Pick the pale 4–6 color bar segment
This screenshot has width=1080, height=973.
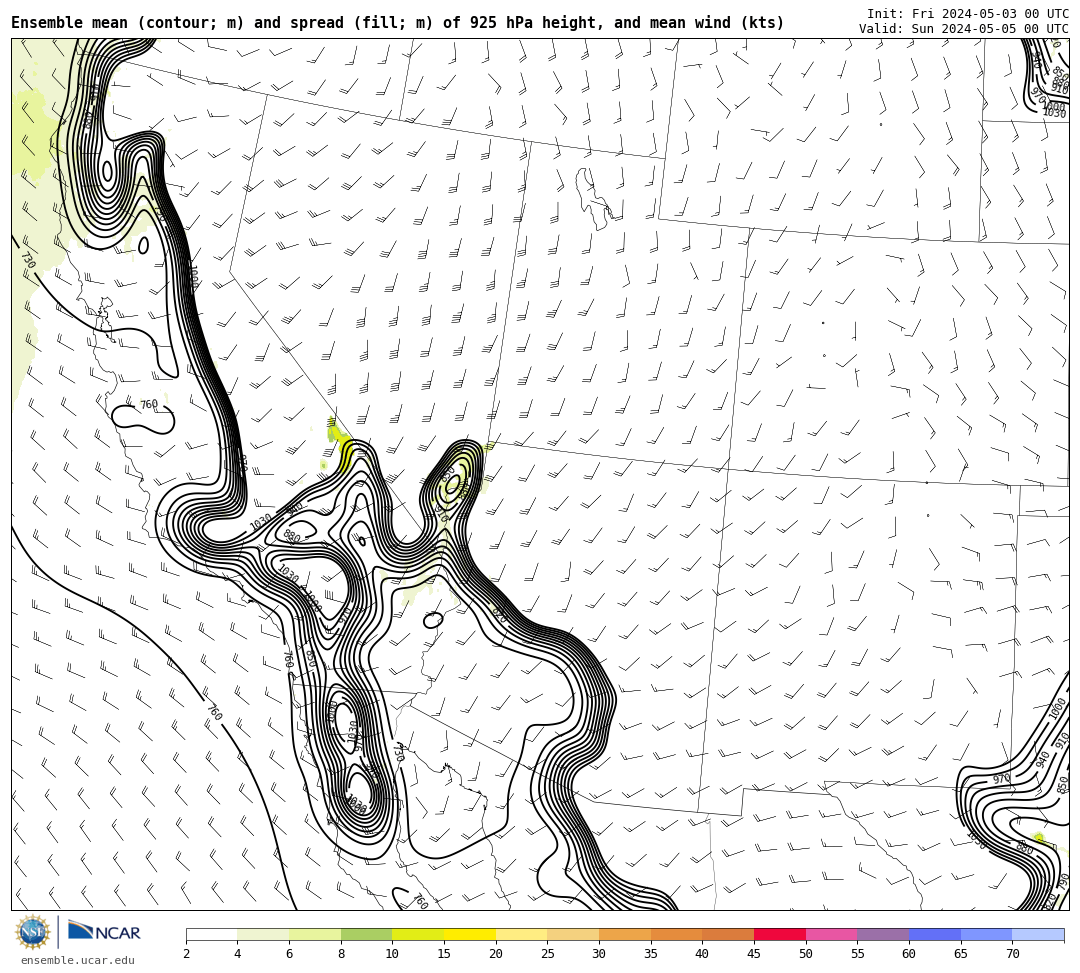click(263, 934)
